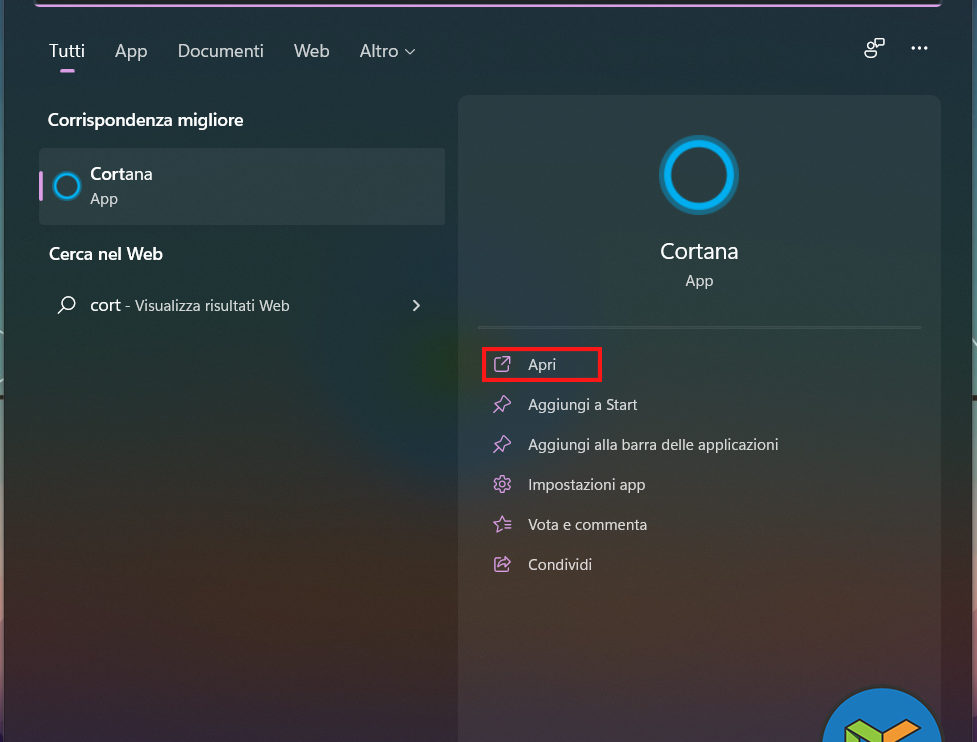Click the Apri open-external icon
The image size is (977, 742).
(x=502, y=364)
